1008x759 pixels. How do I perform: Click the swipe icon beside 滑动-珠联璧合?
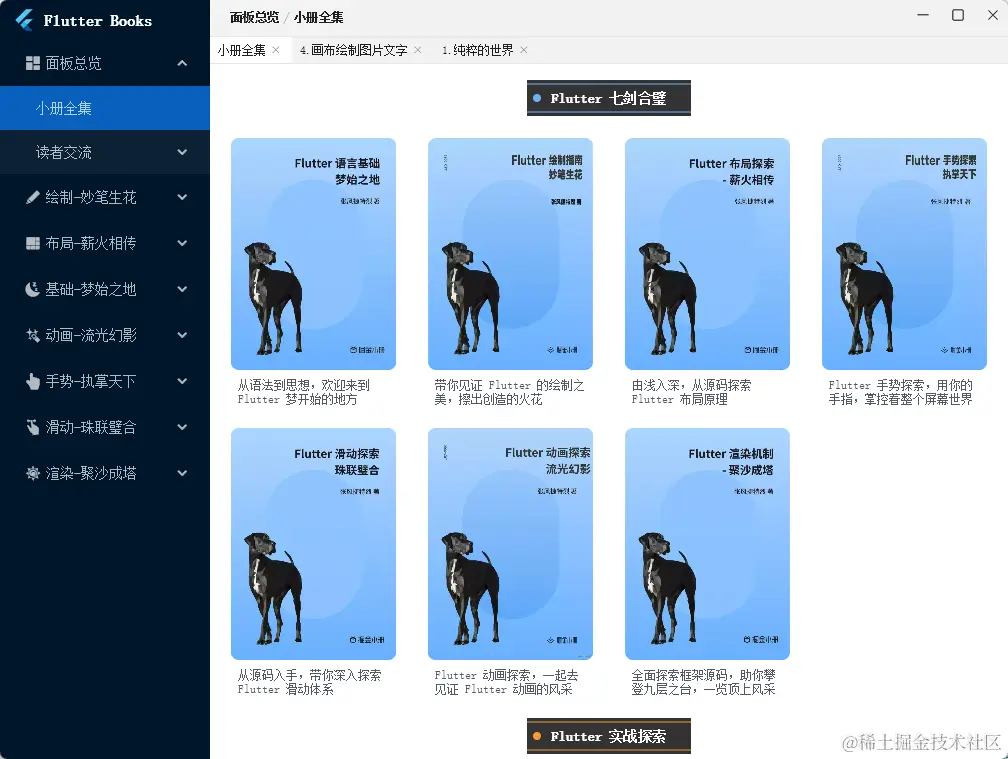point(32,427)
